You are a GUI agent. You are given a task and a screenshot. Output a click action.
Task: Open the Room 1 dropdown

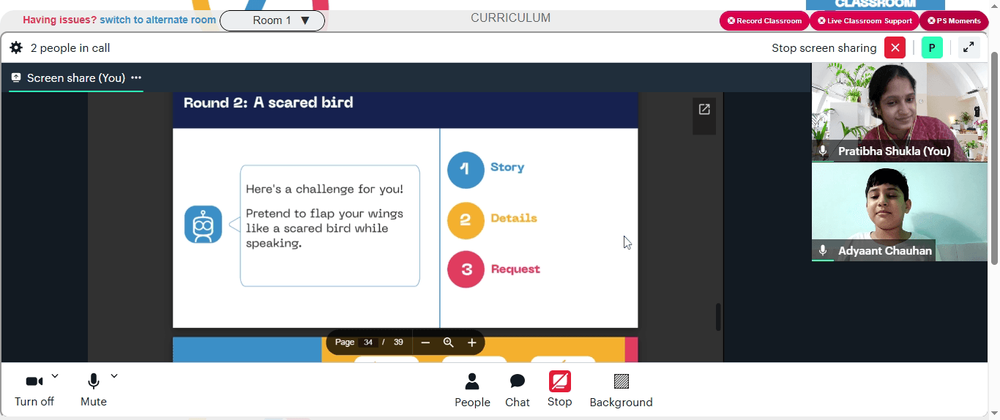pyautogui.click(x=272, y=20)
